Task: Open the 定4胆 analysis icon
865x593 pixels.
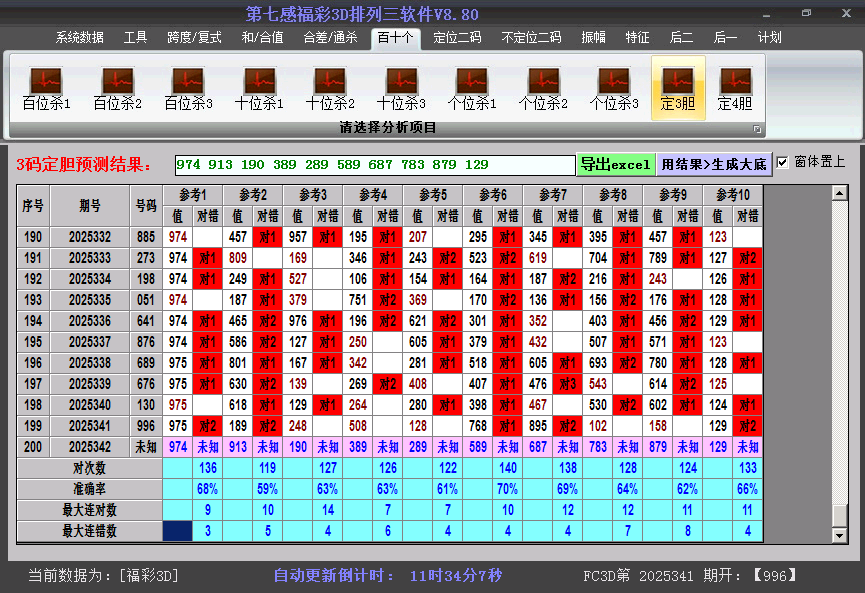Action: coord(735,88)
